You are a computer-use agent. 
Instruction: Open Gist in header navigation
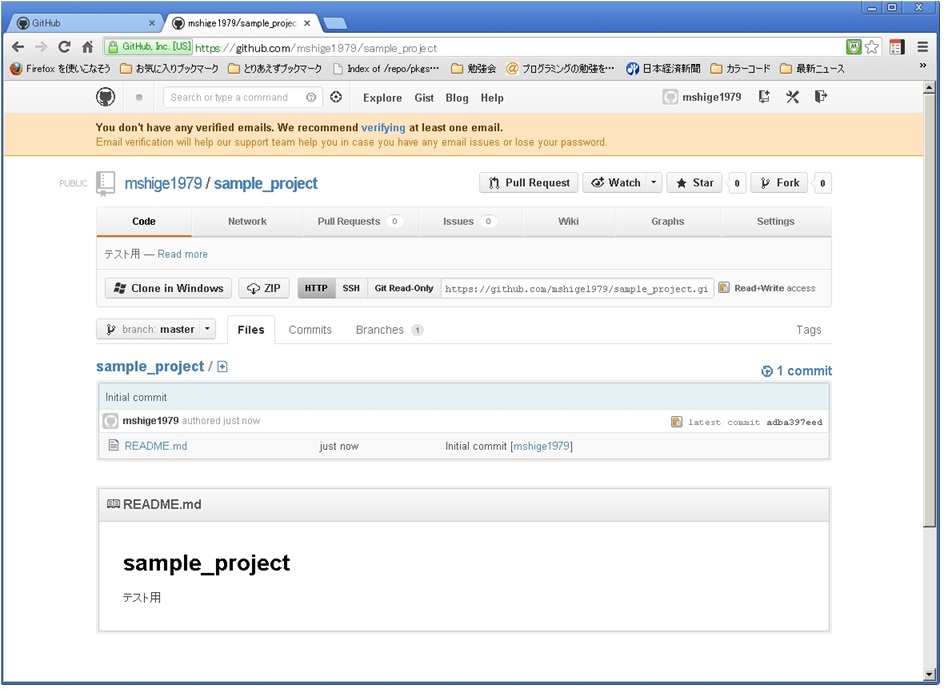424,98
